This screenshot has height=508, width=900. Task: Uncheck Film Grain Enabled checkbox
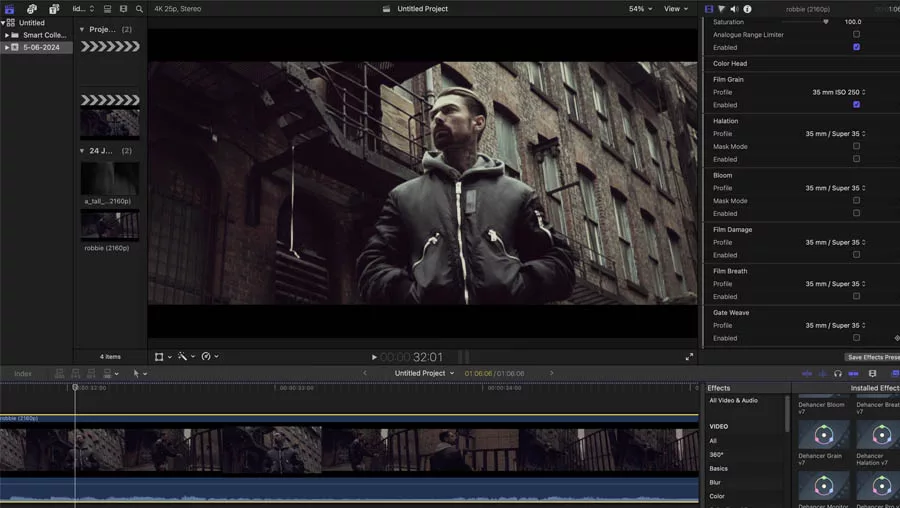pyautogui.click(x=856, y=104)
